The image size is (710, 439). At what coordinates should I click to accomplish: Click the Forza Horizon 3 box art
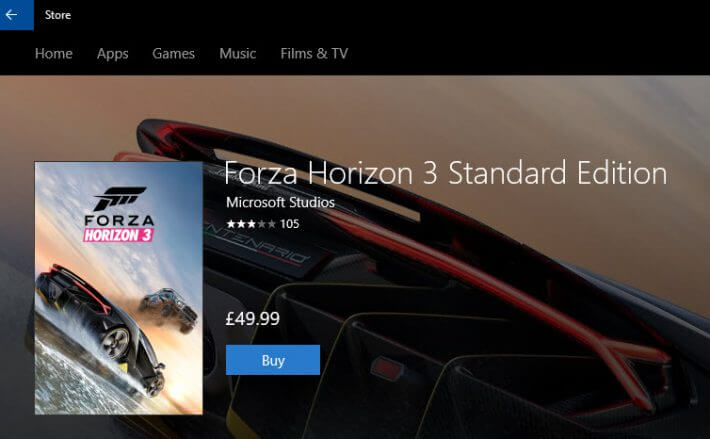119,288
